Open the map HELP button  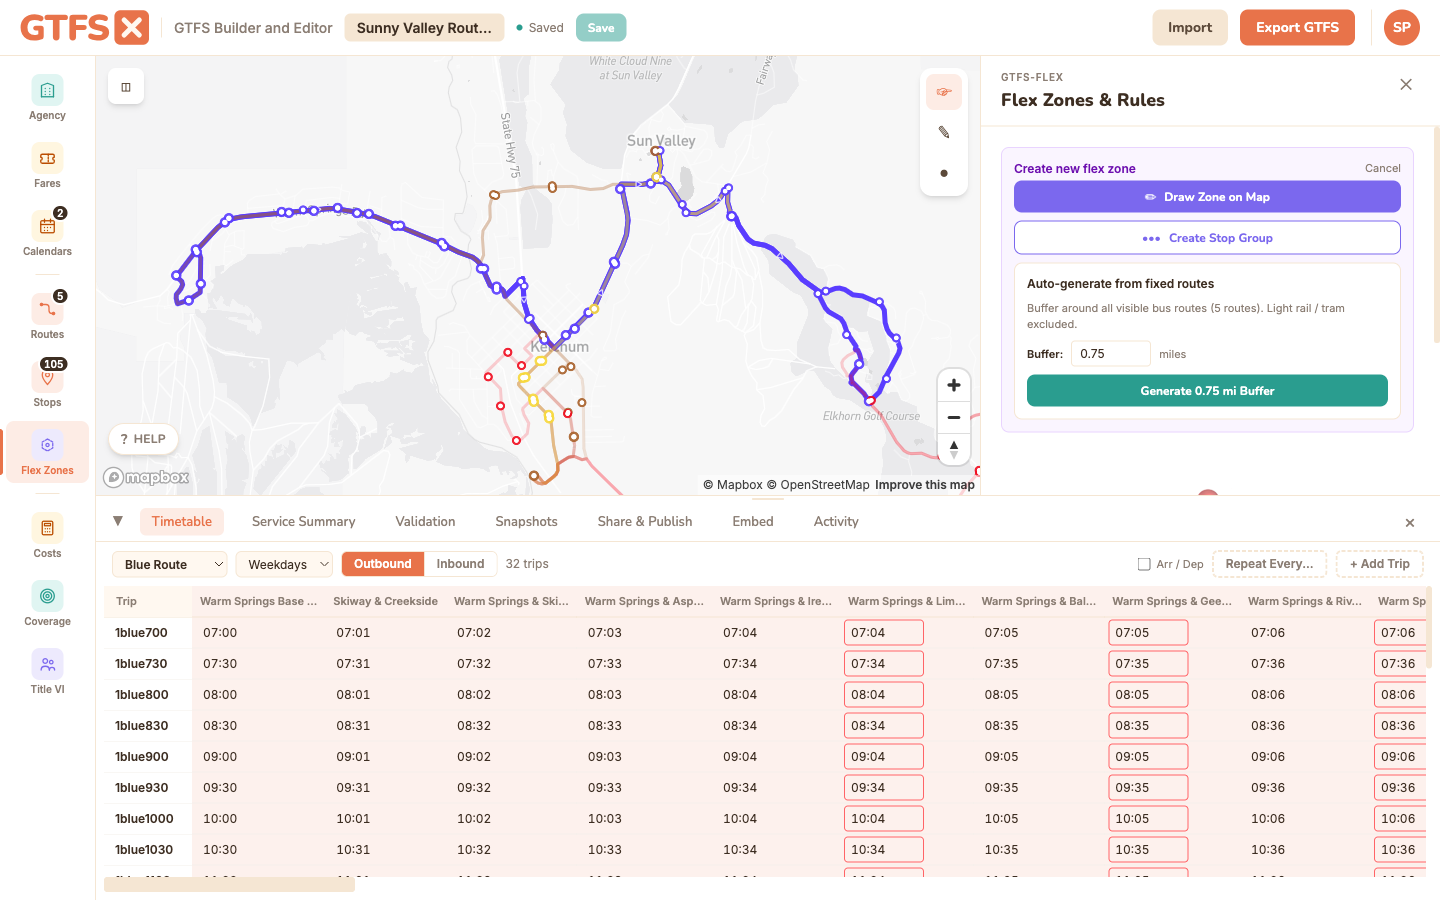coord(143,439)
